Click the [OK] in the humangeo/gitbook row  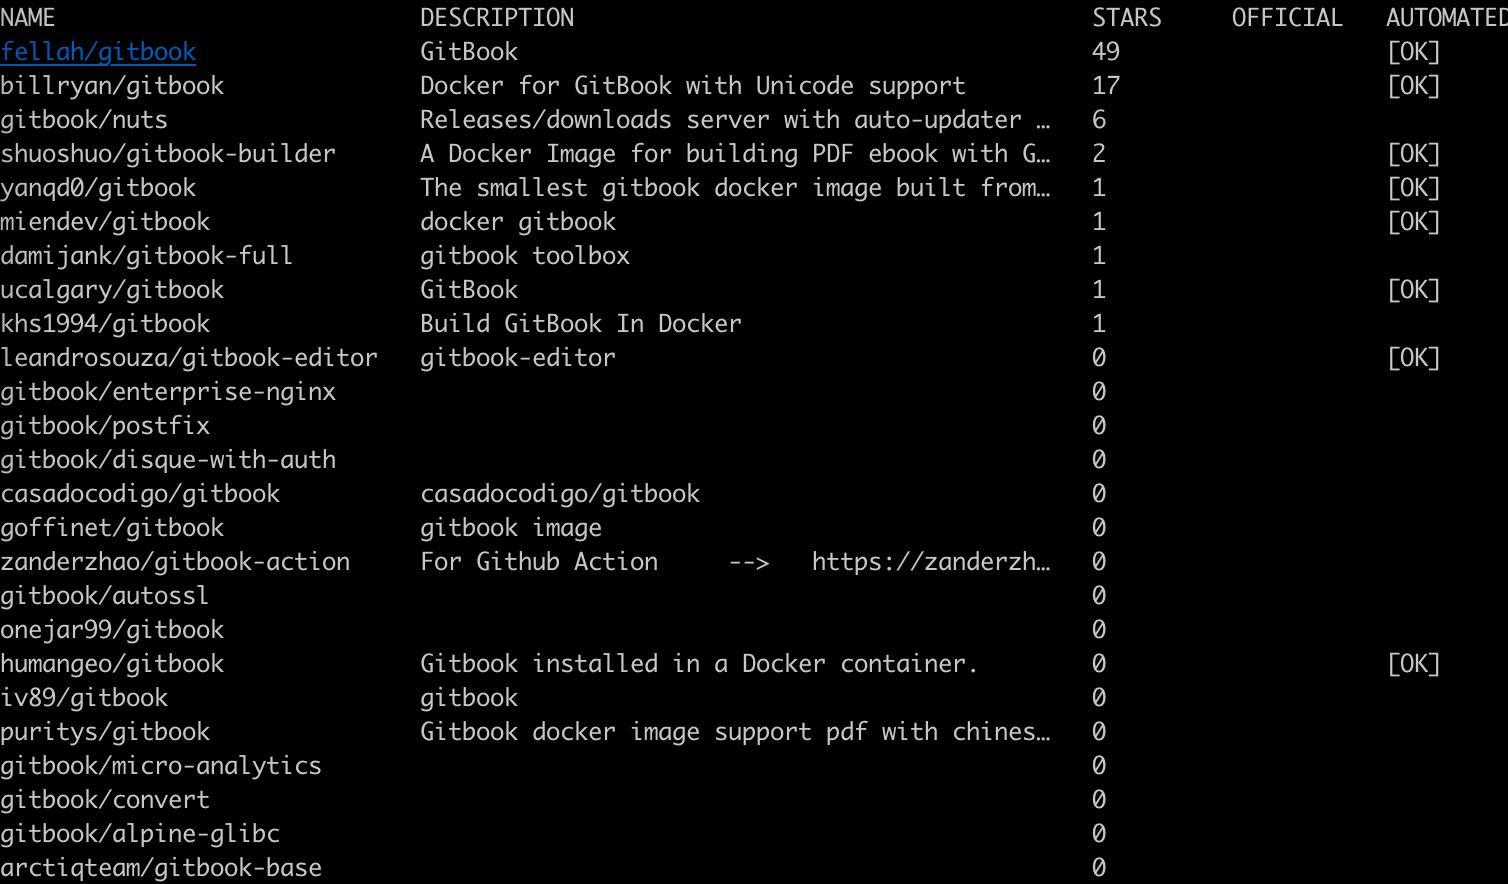click(x=1413, y=664)
